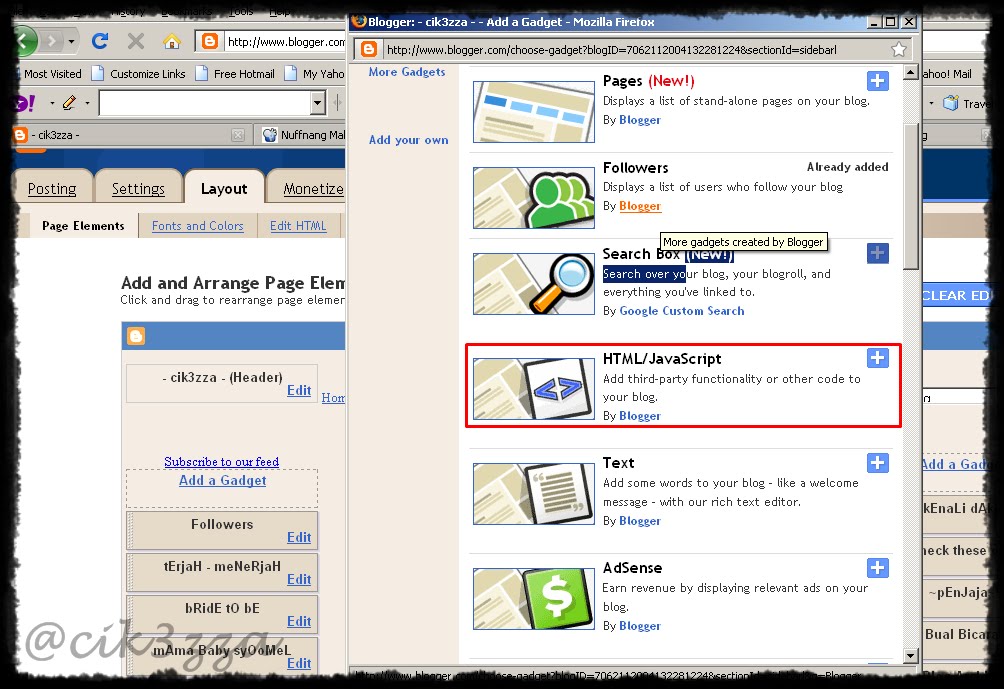The height and width of the screenshot is (689, 1004).
Task: Click the gadget list vertical scrollbar thumb
Action: click(x=911, y=195)
